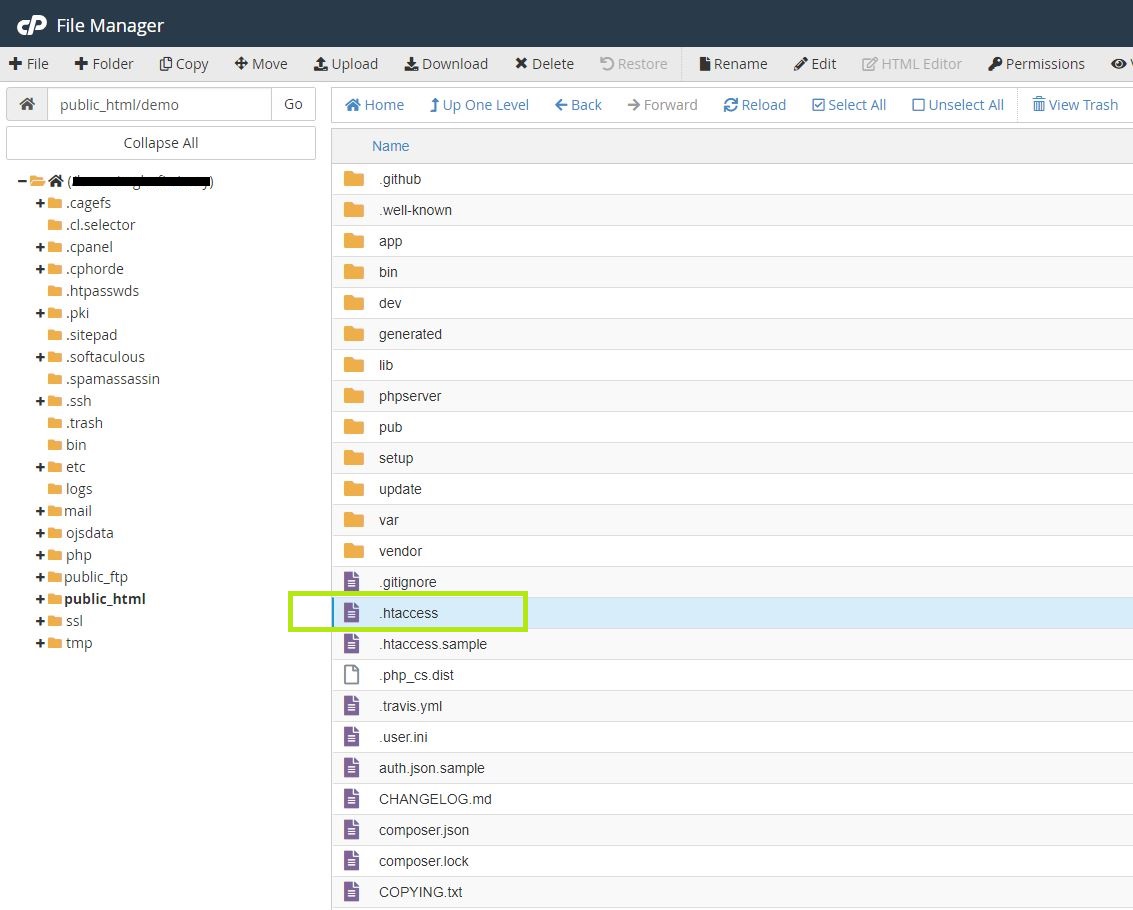Click the path input field
This screenshot has width=1133, height=910.
coord(159,104)
